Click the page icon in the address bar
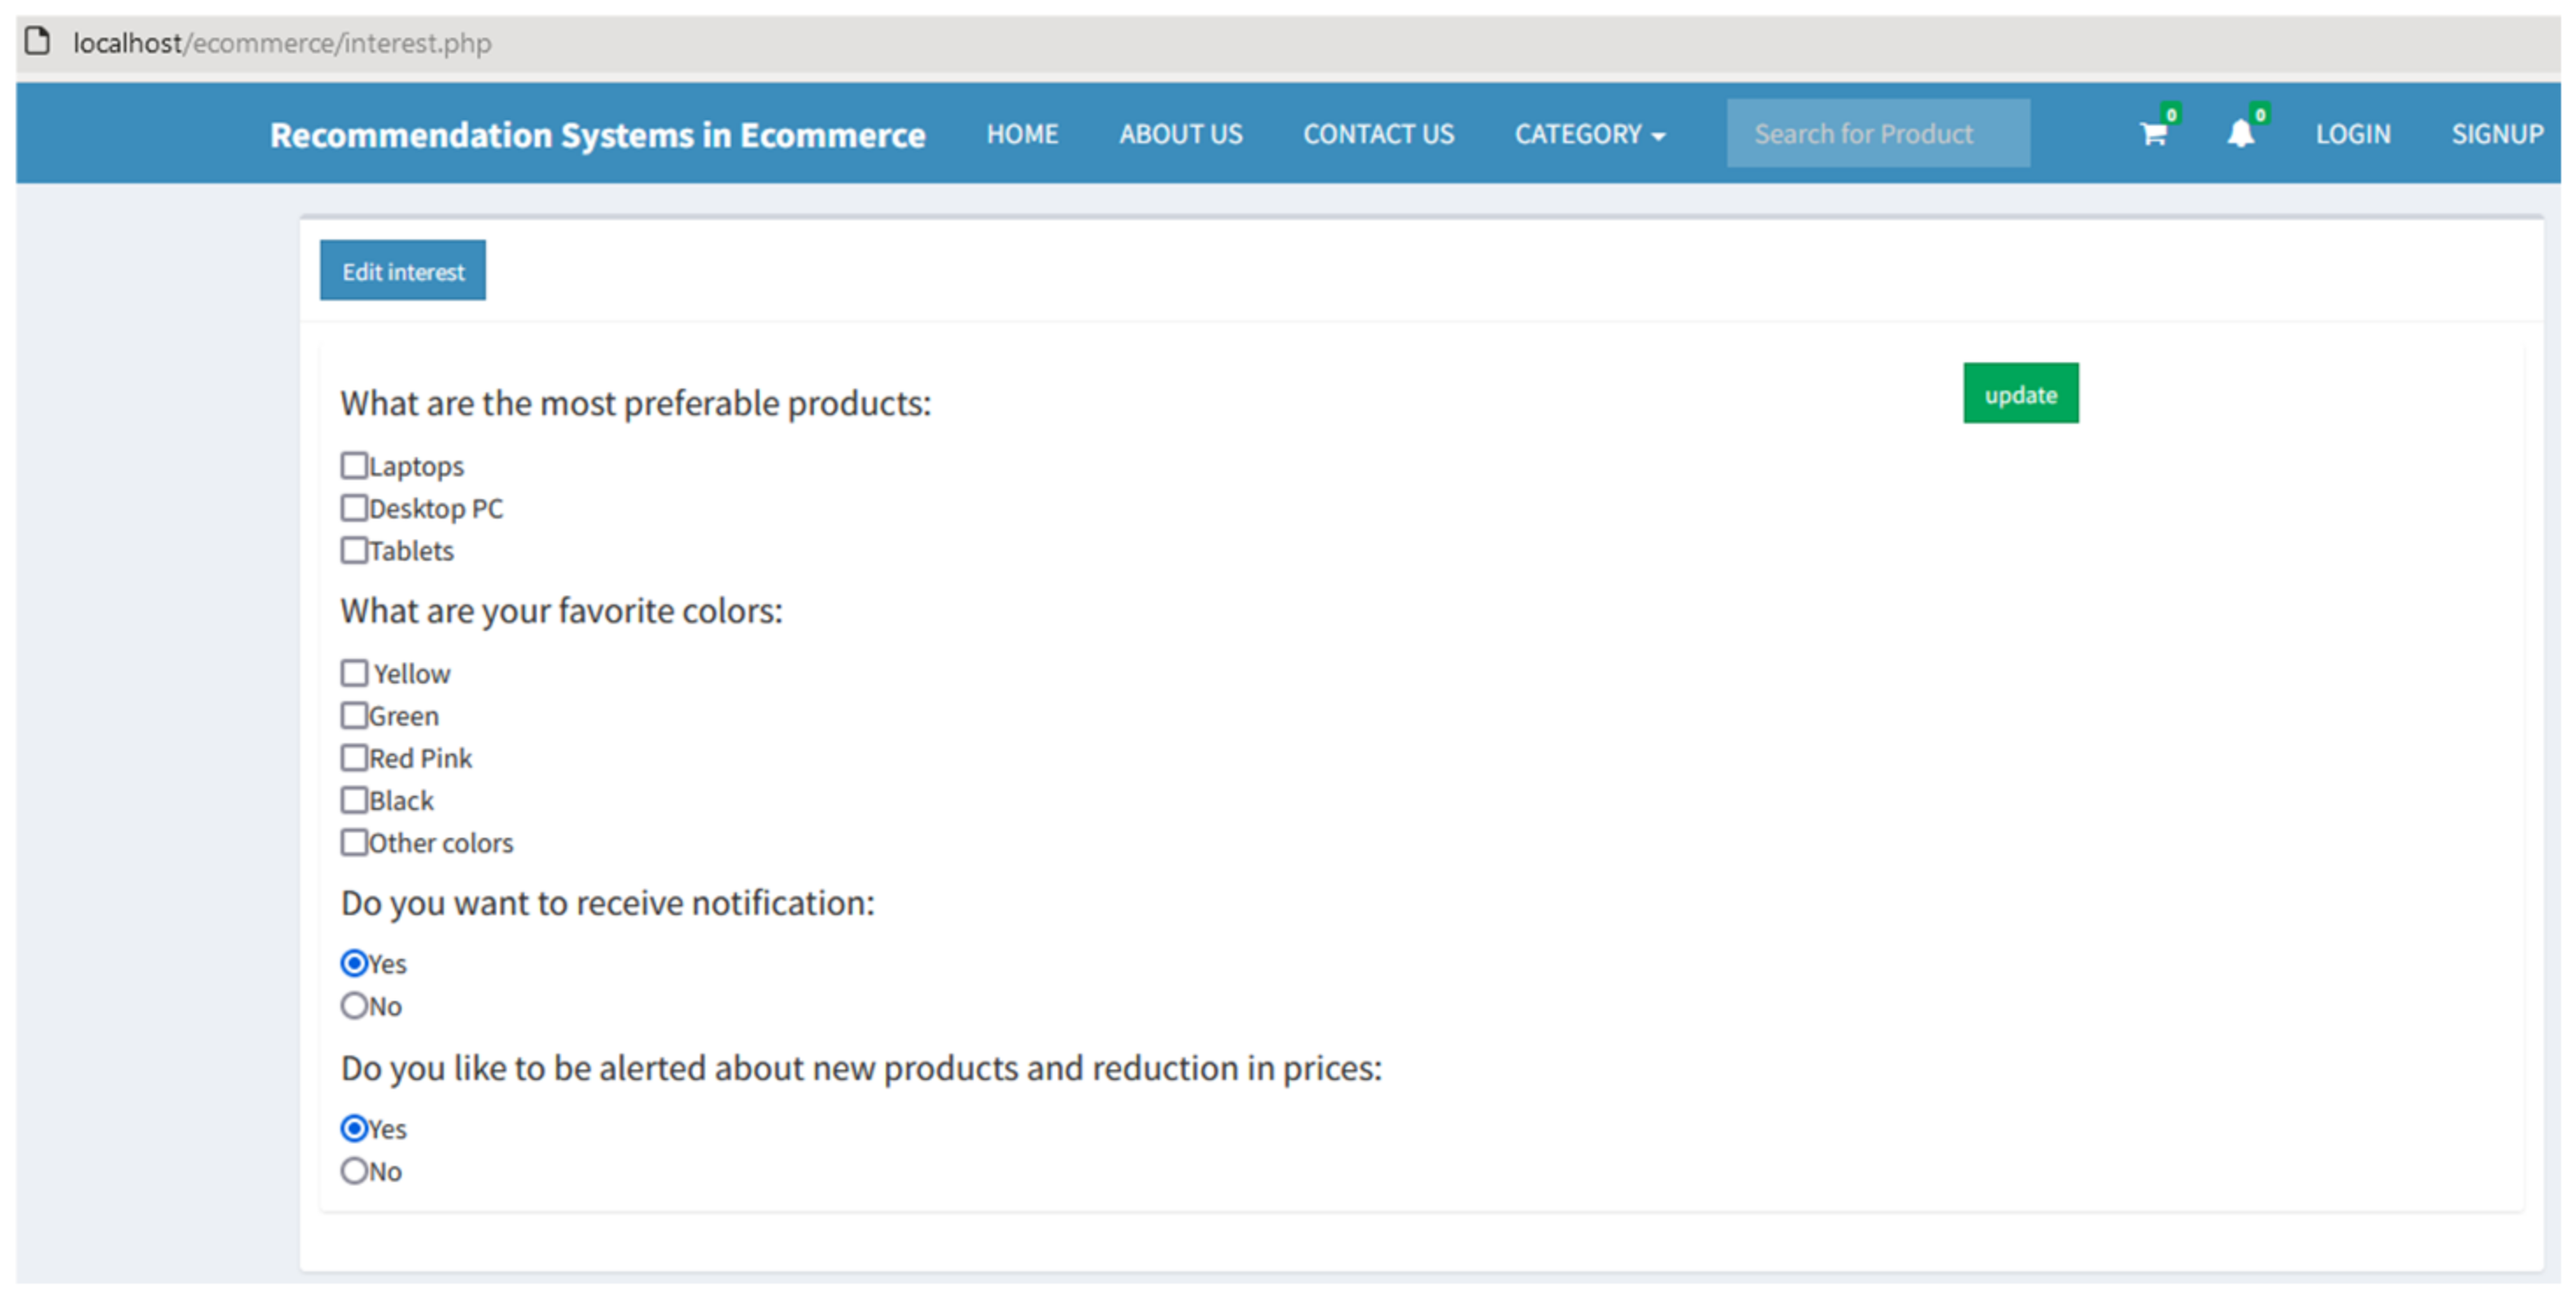Screen dimensions: 2576x1295 point(38,42)
